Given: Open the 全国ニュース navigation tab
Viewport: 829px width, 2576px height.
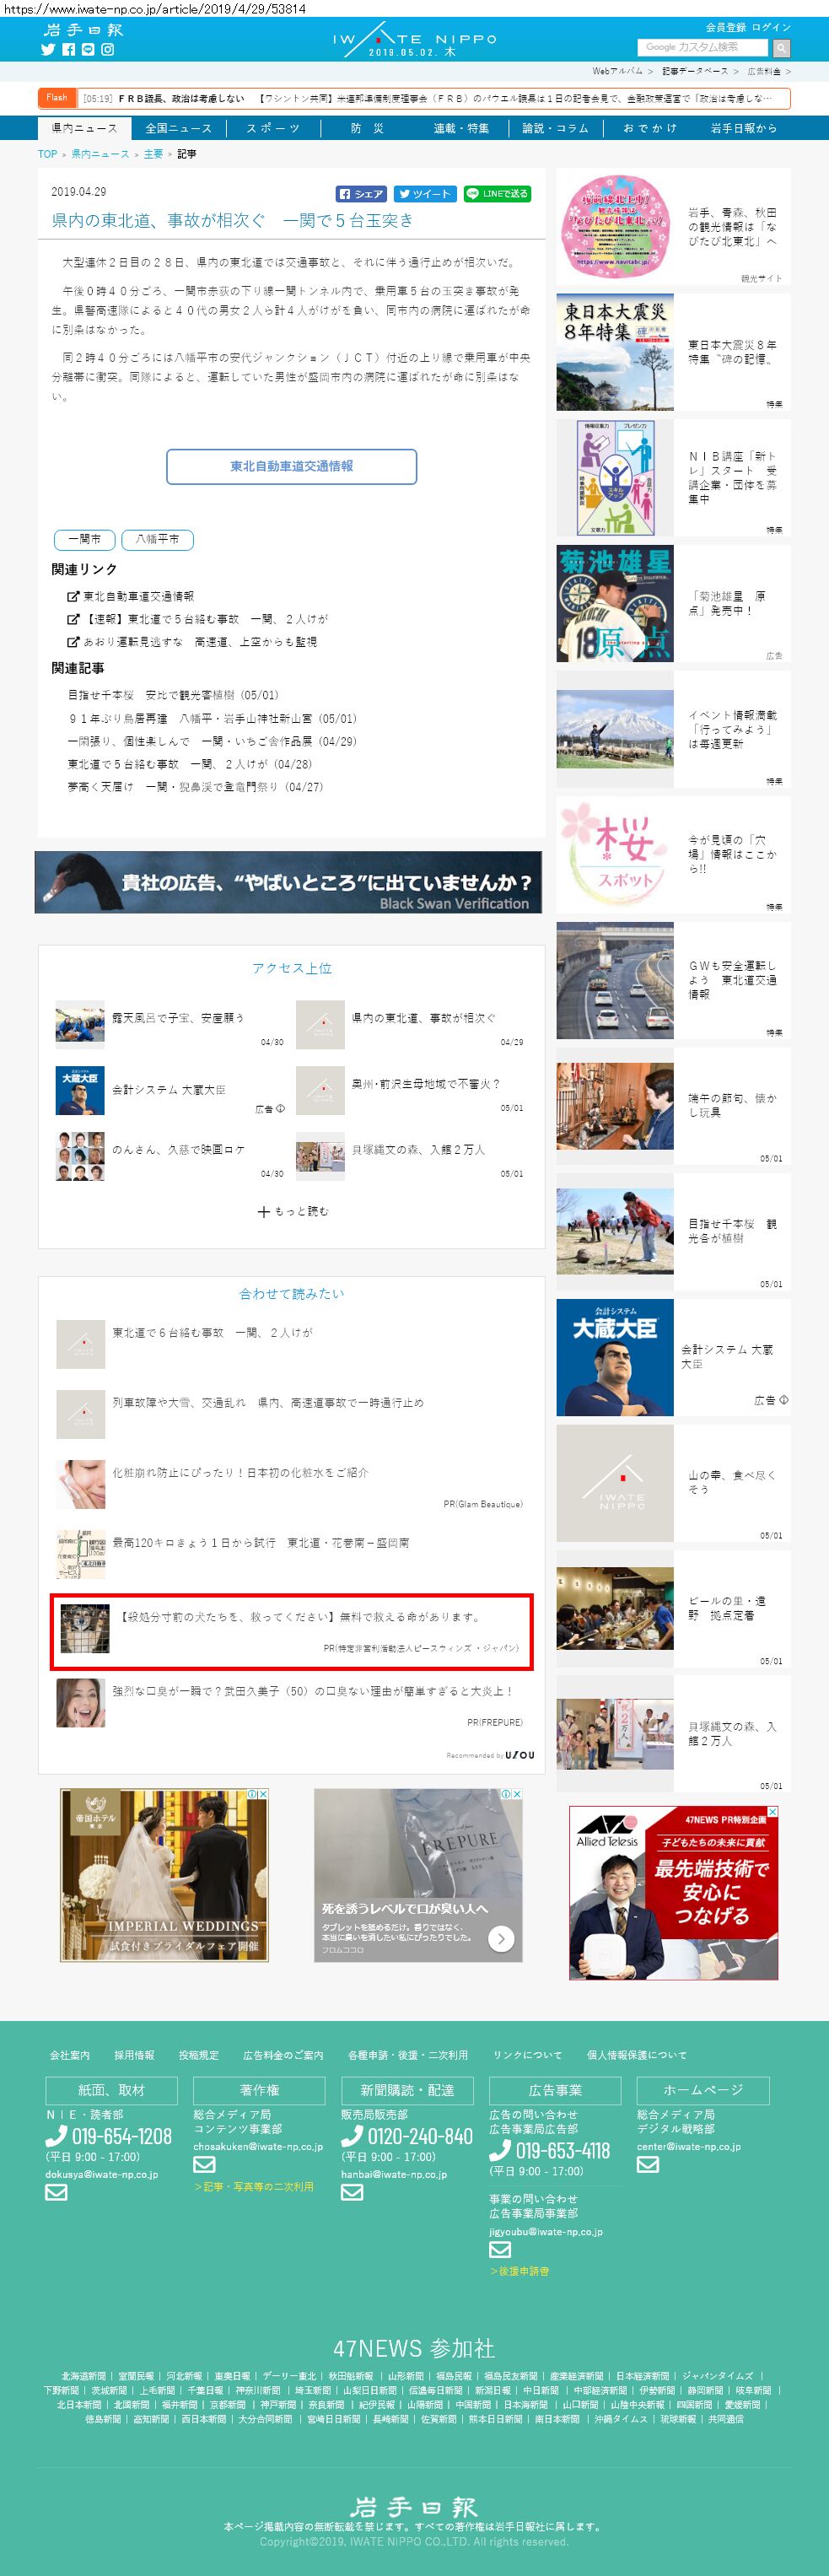Looking at the screenshot, I should tap(179, 128).
